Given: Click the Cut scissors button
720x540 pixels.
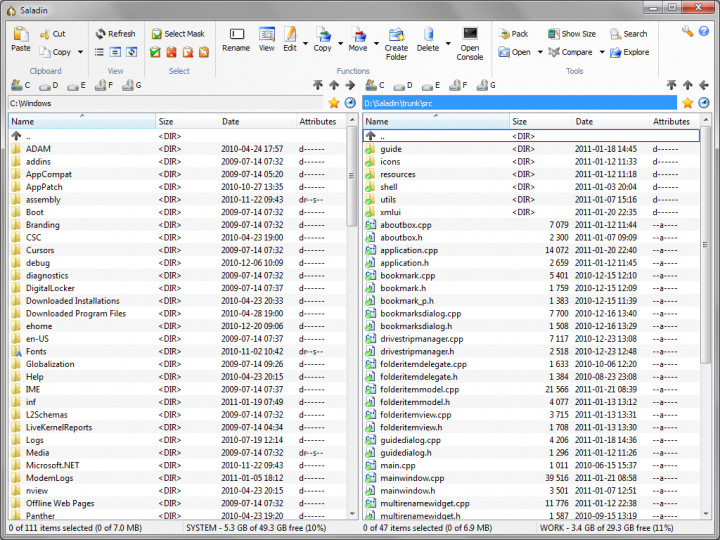Looking at the screenshot, I should coord(52,34).
